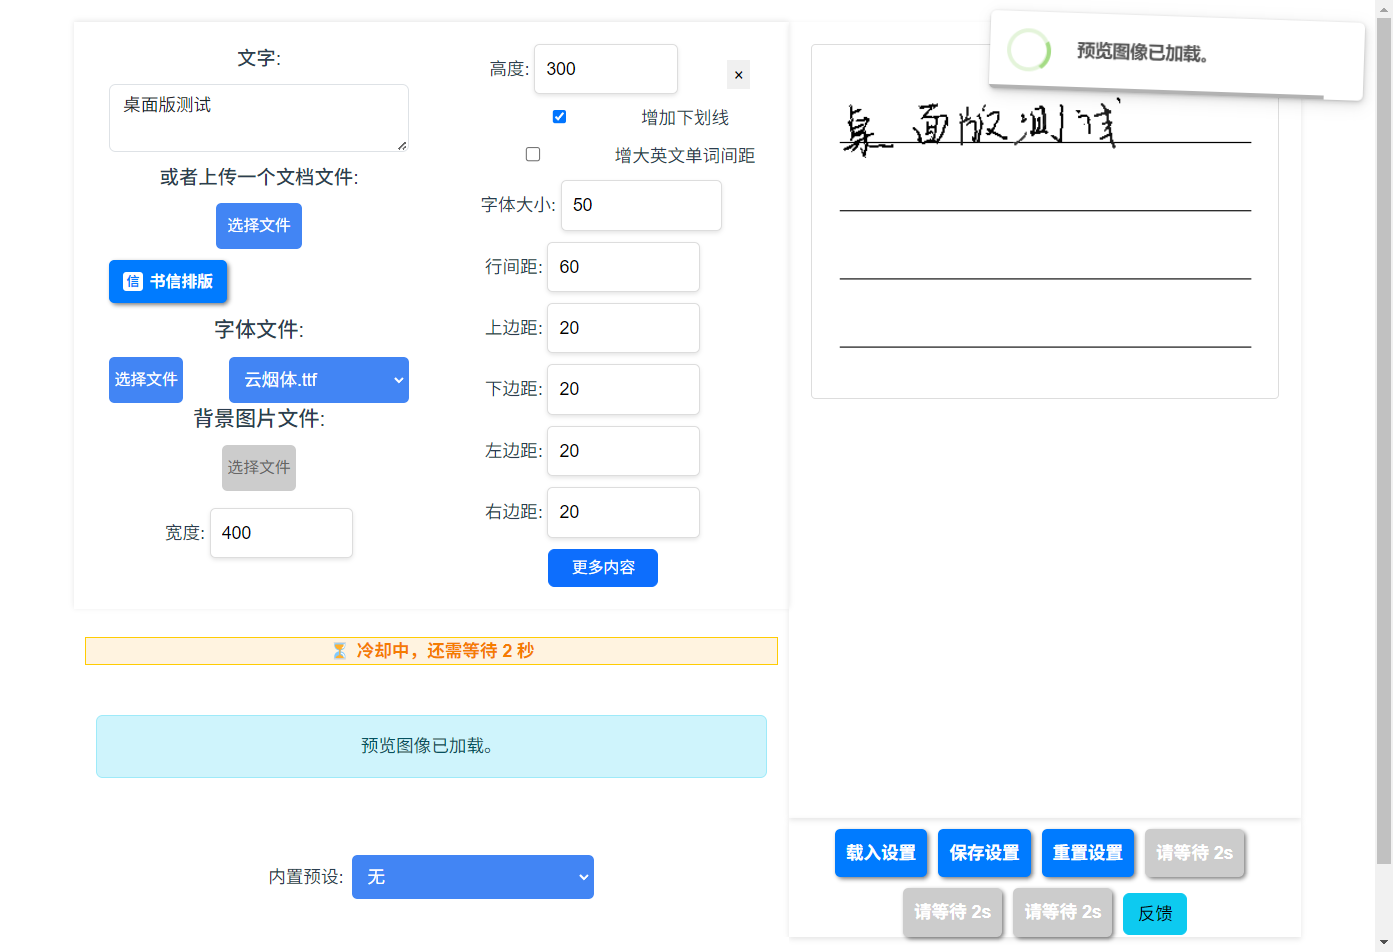The image size is (1393, 952).
Task: Select the 左边距 input field
Action: [x=623, y=451]
